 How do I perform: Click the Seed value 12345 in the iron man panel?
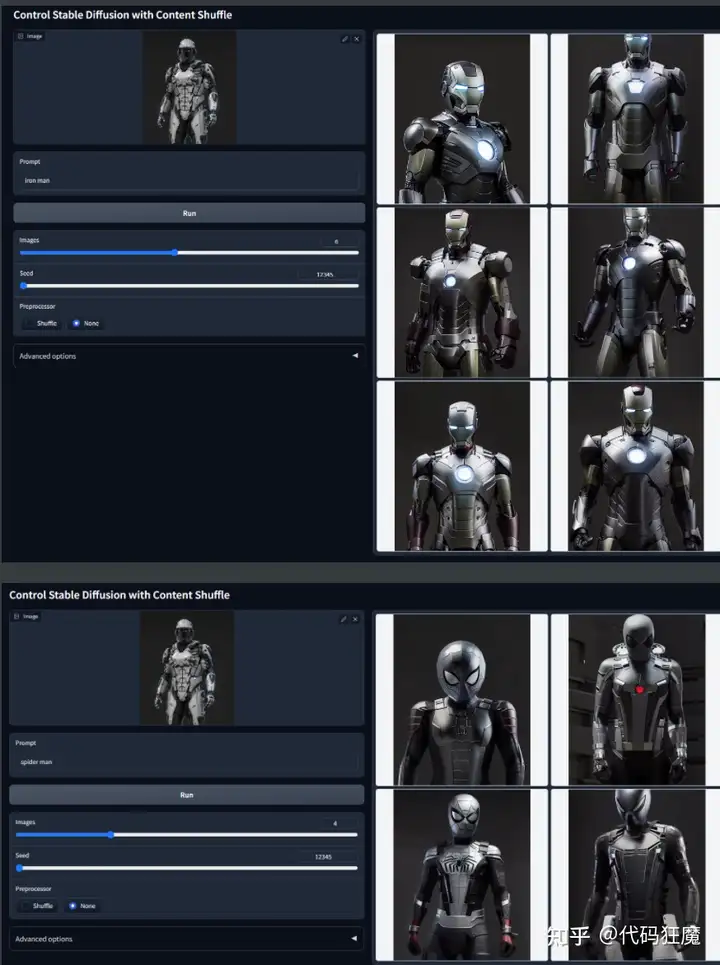tap(327, 274)
